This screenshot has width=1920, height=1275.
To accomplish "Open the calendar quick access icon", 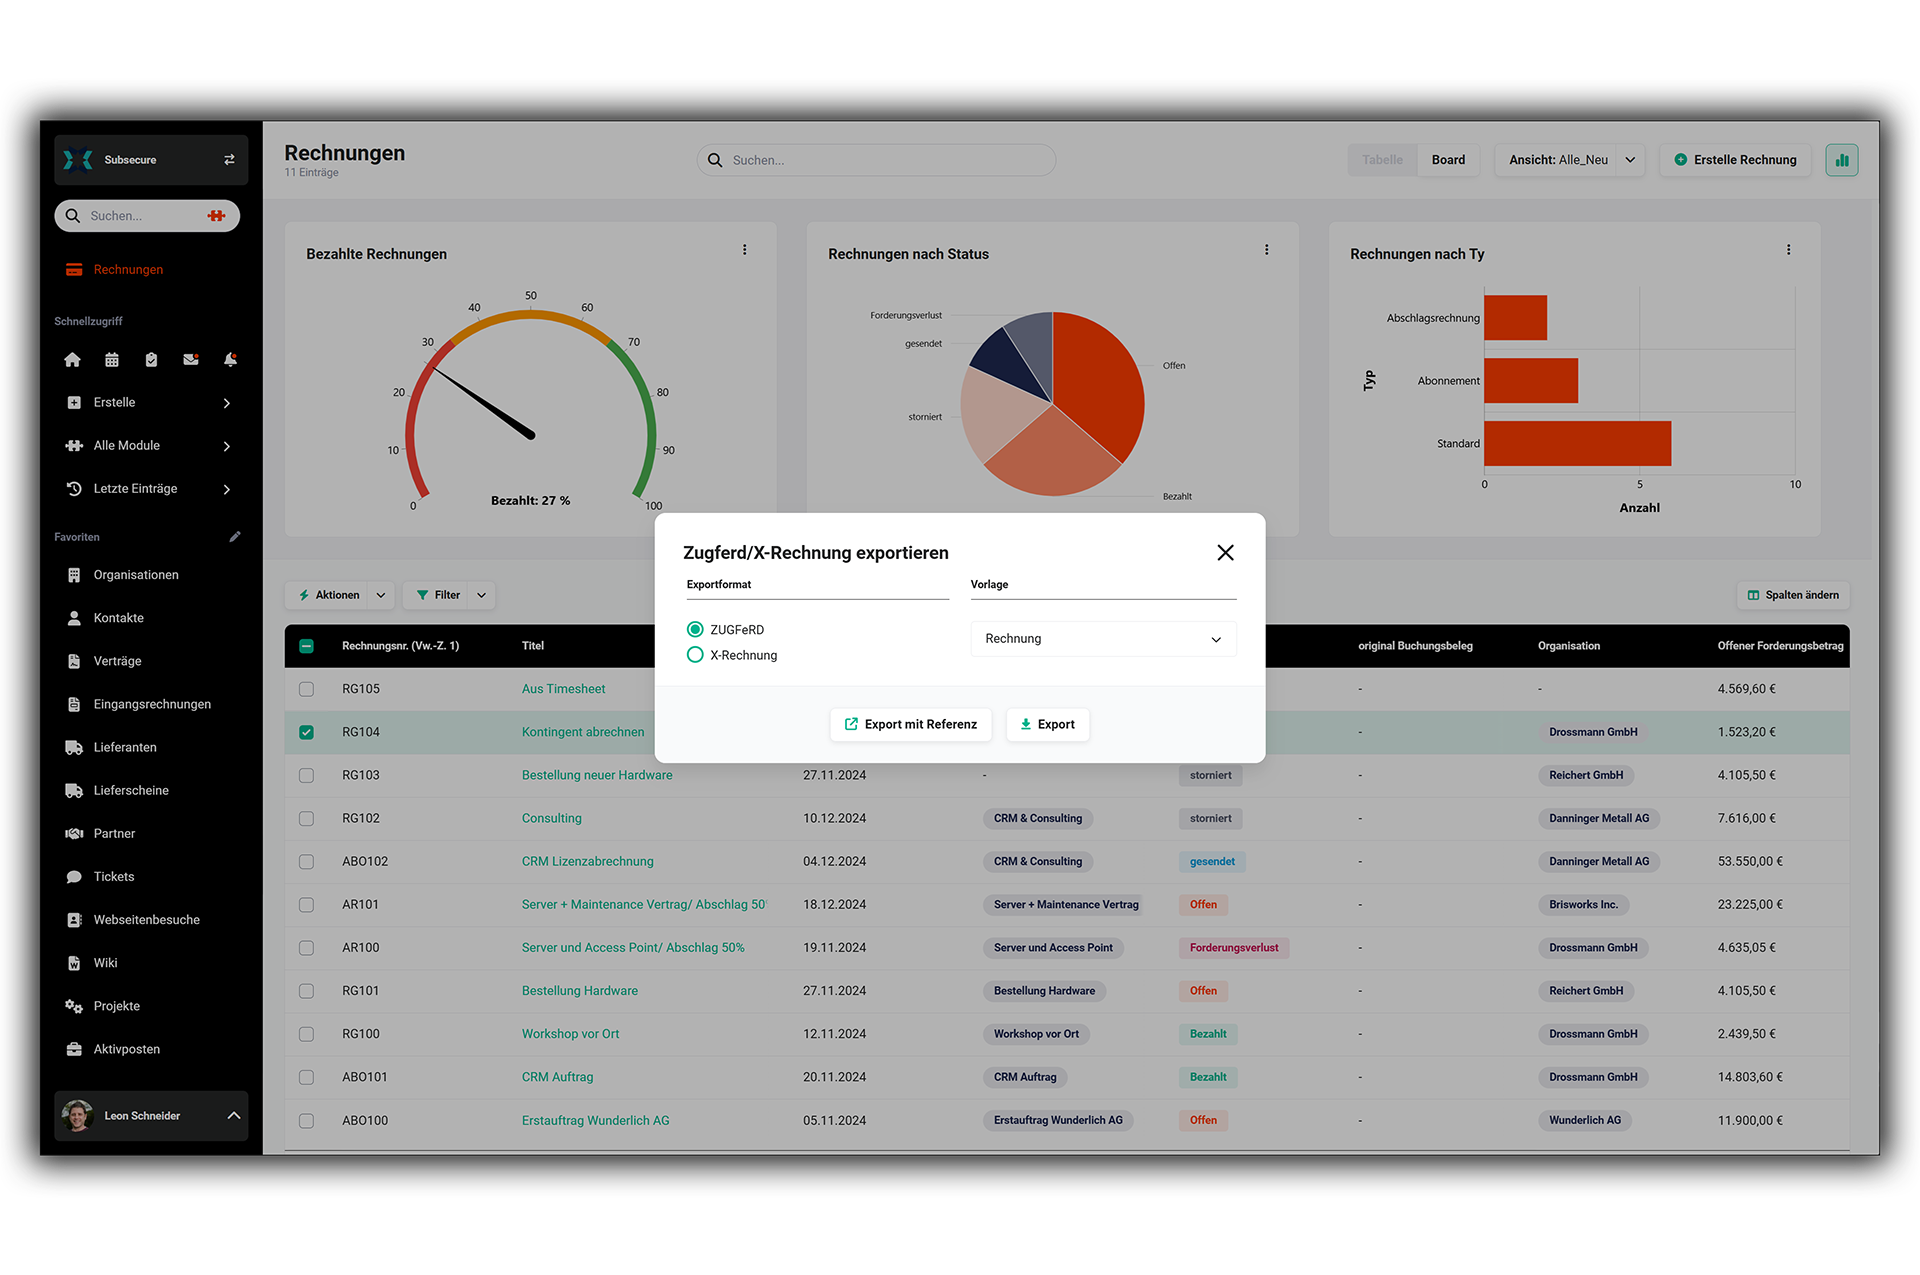I will tap(112, 360).
